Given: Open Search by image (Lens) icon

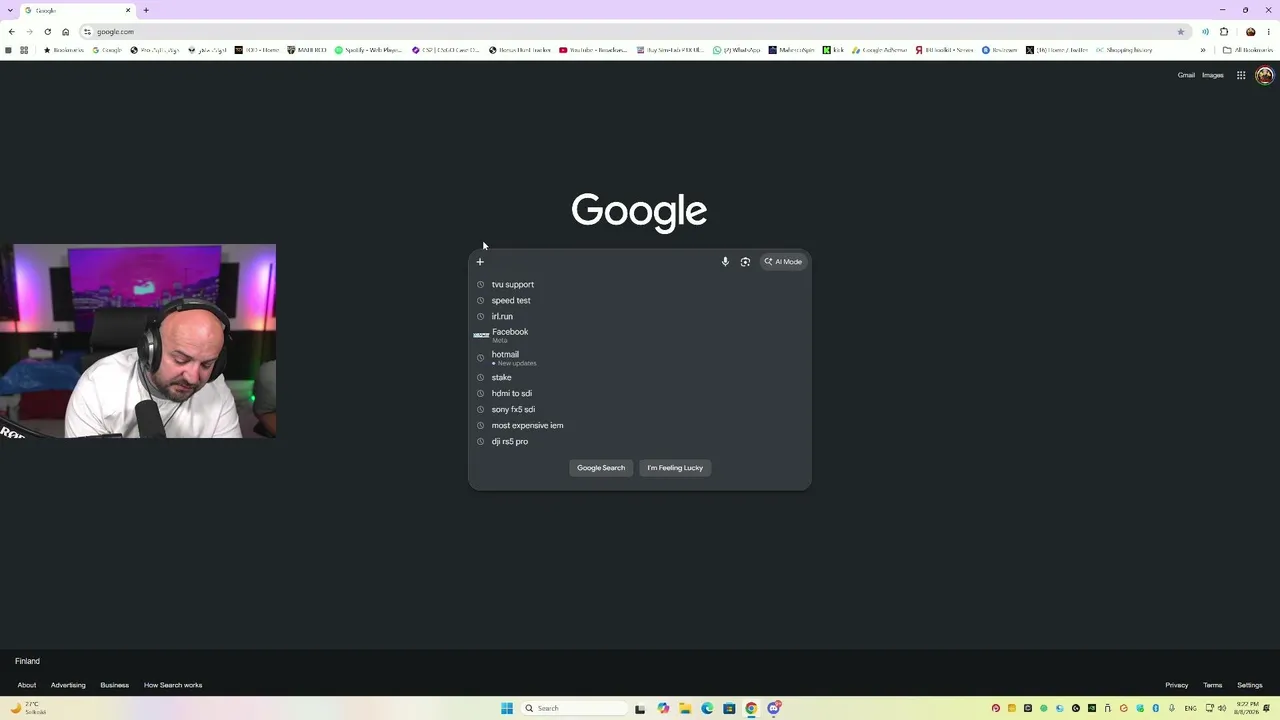Looking at the screenshot, I should tap(745, 262).
